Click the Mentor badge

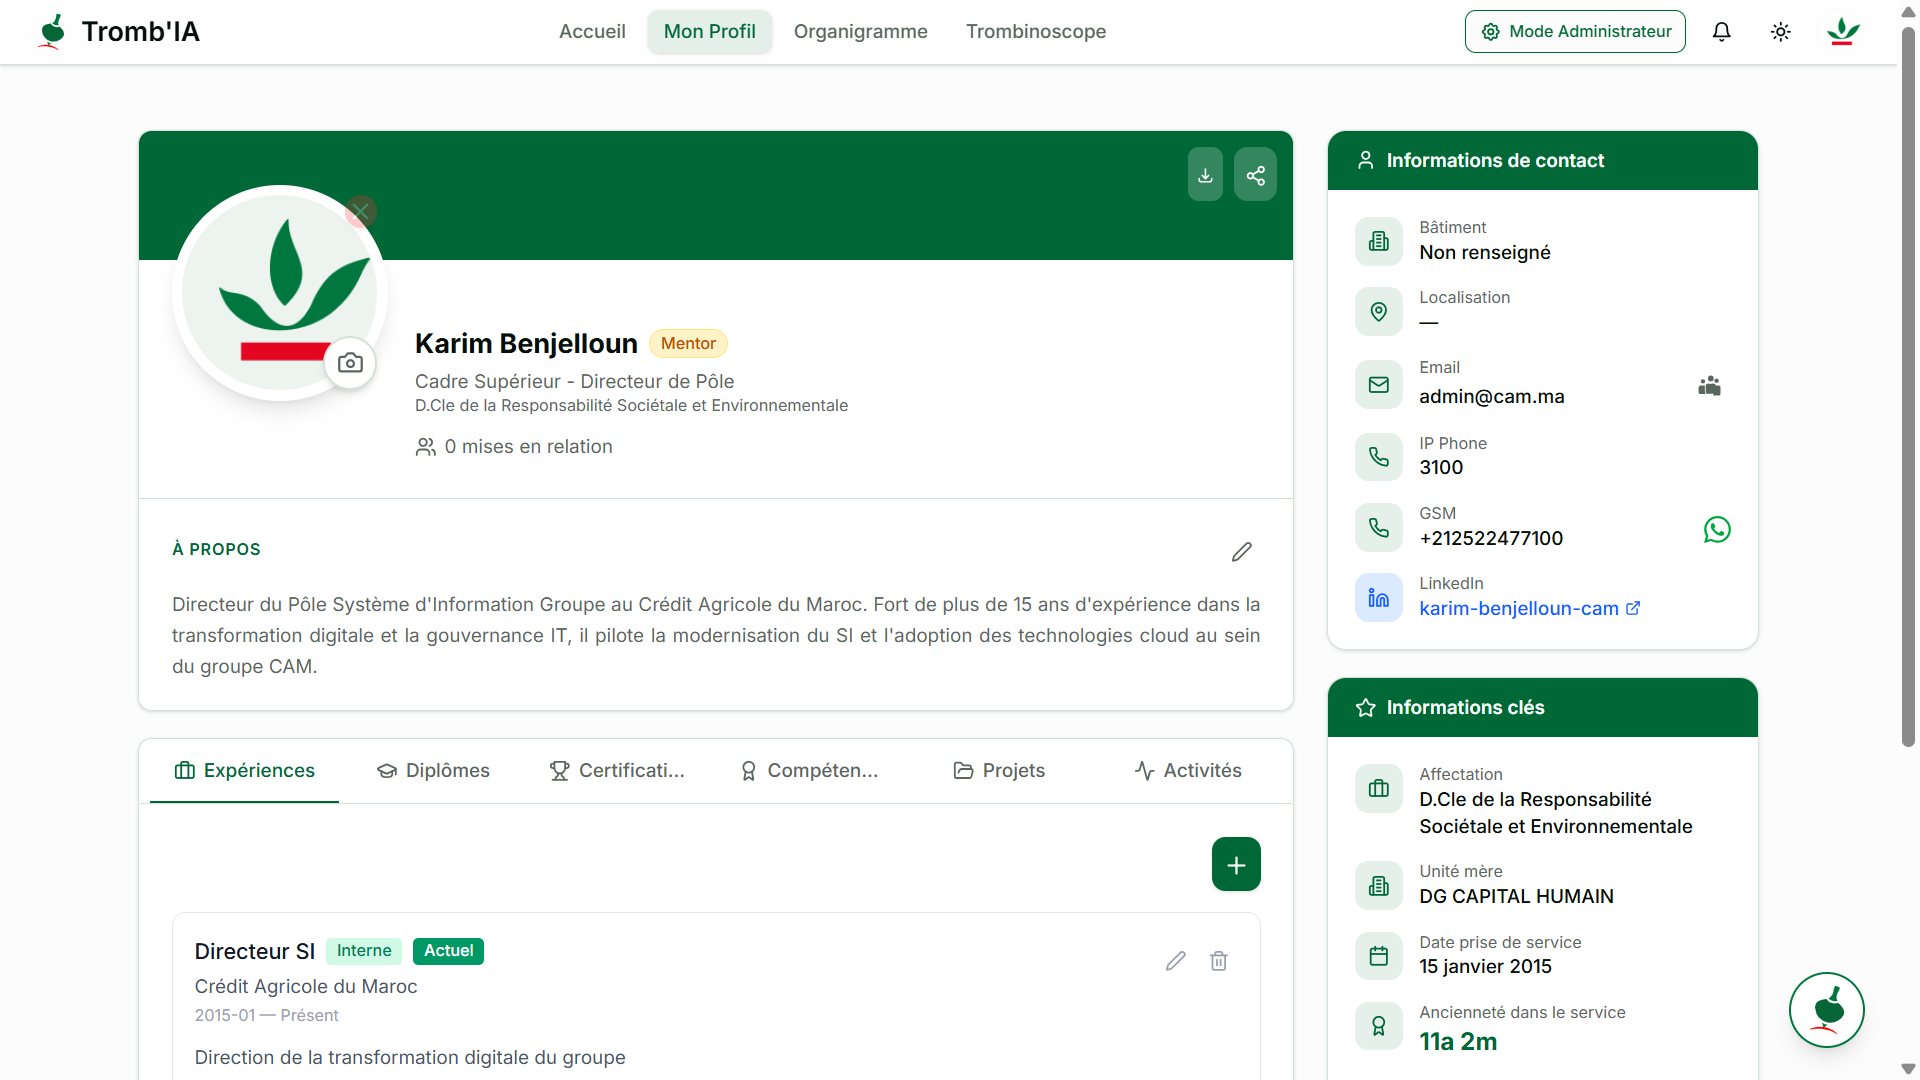[688, 344]
